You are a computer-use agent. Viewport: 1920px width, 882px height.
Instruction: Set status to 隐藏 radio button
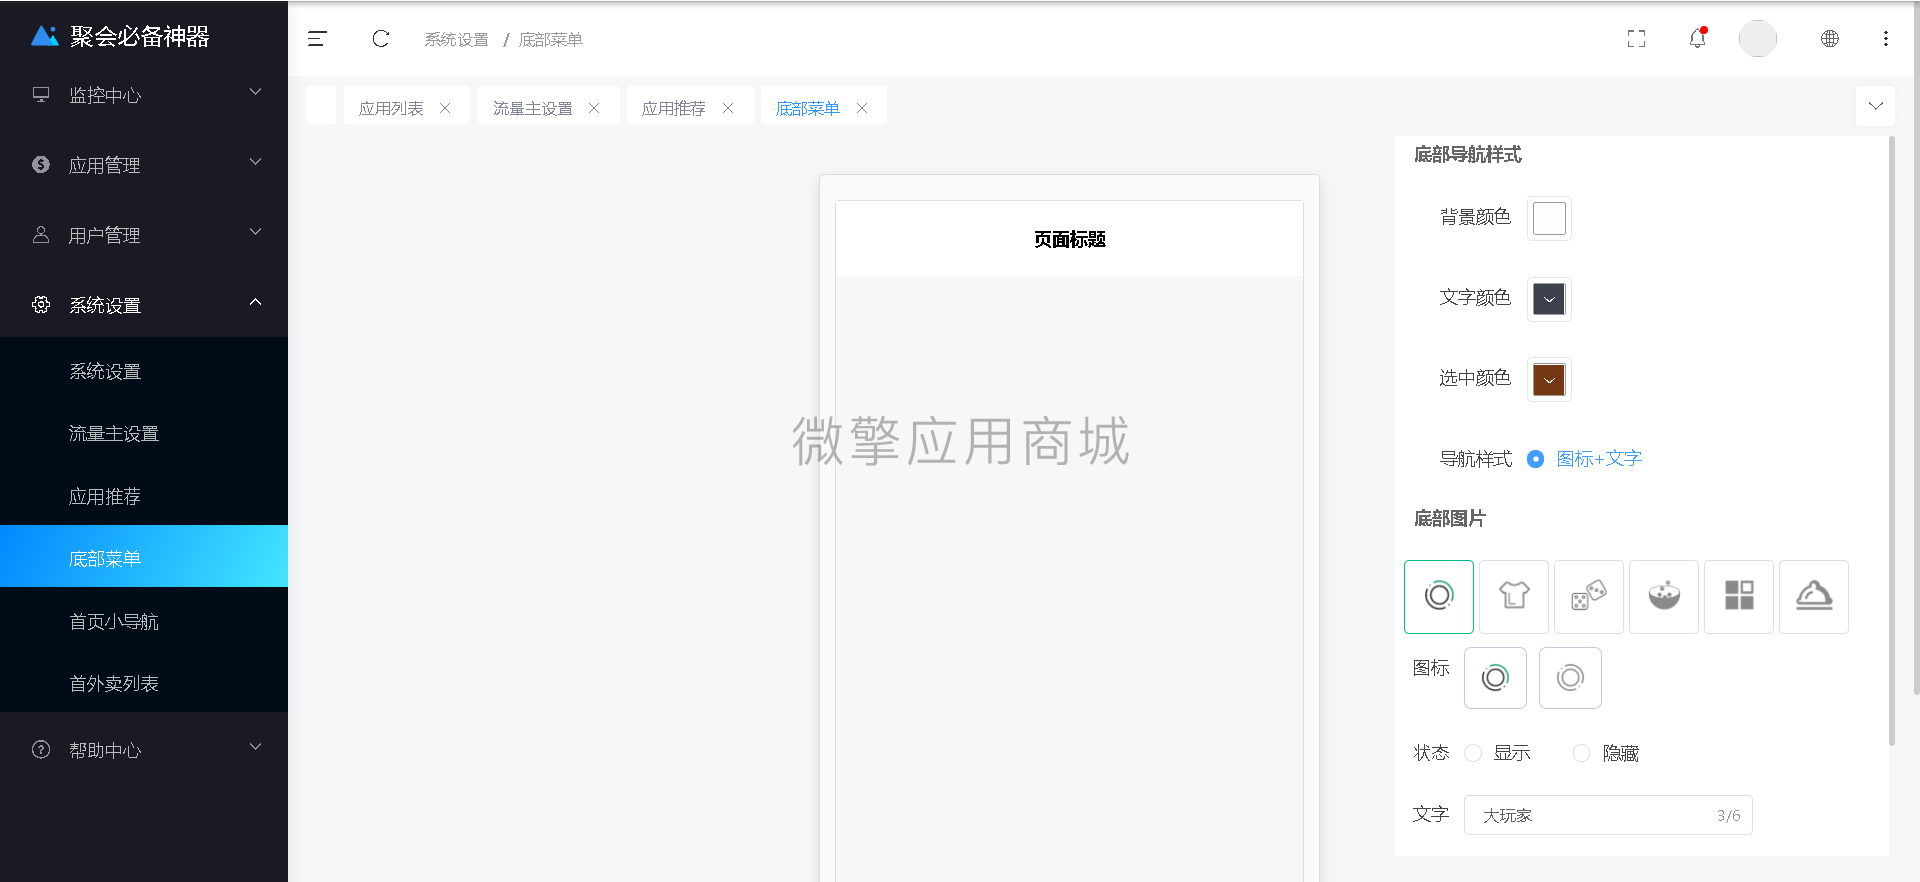click(x=1581, y=753)
